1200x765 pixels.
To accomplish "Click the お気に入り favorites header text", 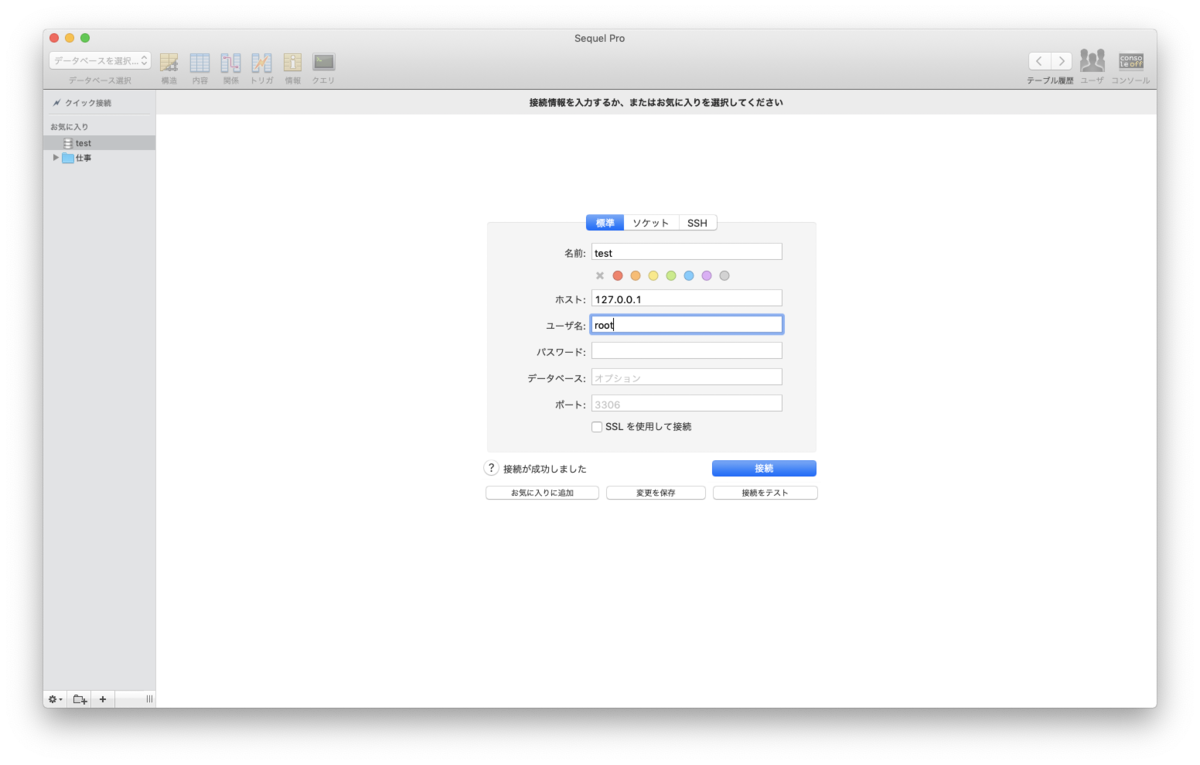I will 70,127.
